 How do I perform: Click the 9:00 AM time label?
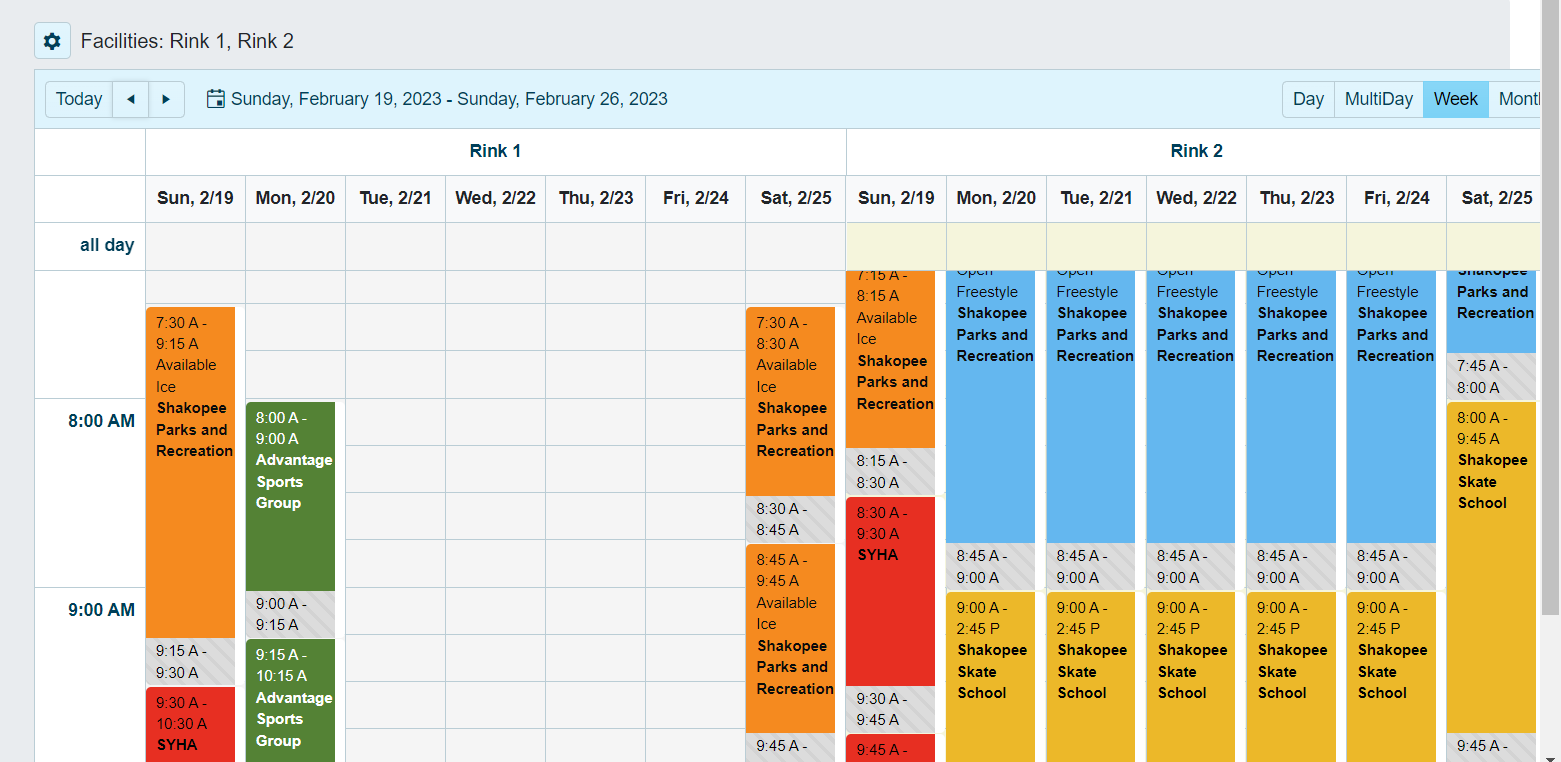pos(101,610)
